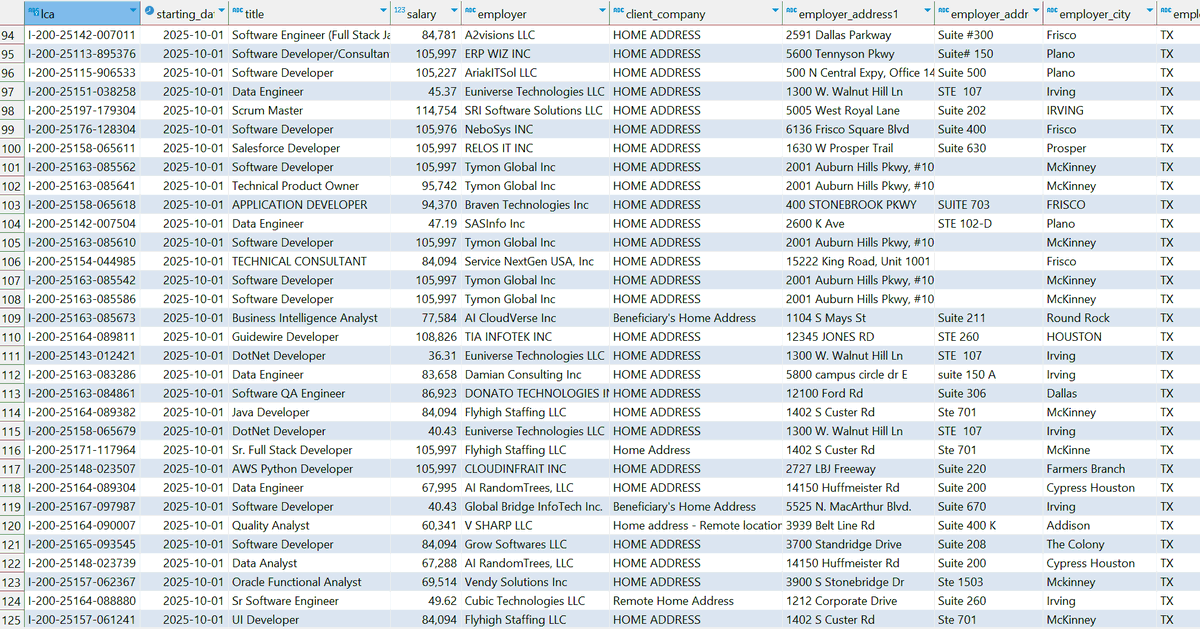The height and width of the screenshot is (629, 1200).
Task: Open the title column filter dropdown arrow
Action: (x=384, y=12)
